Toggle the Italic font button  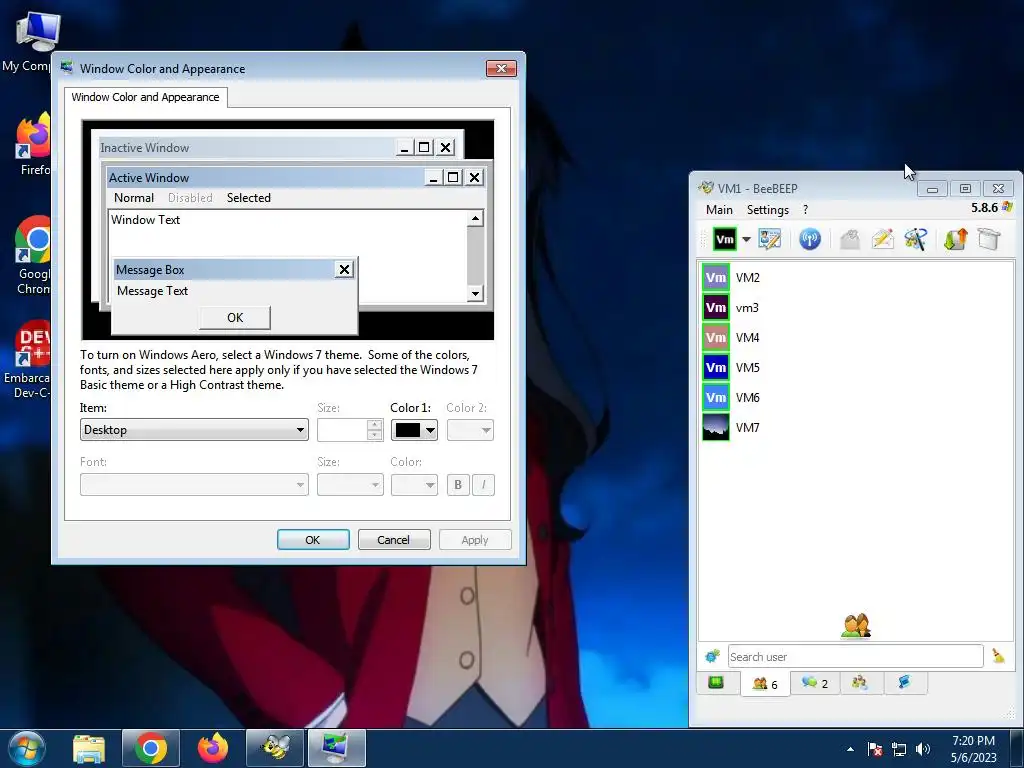[x=483, y=485]
